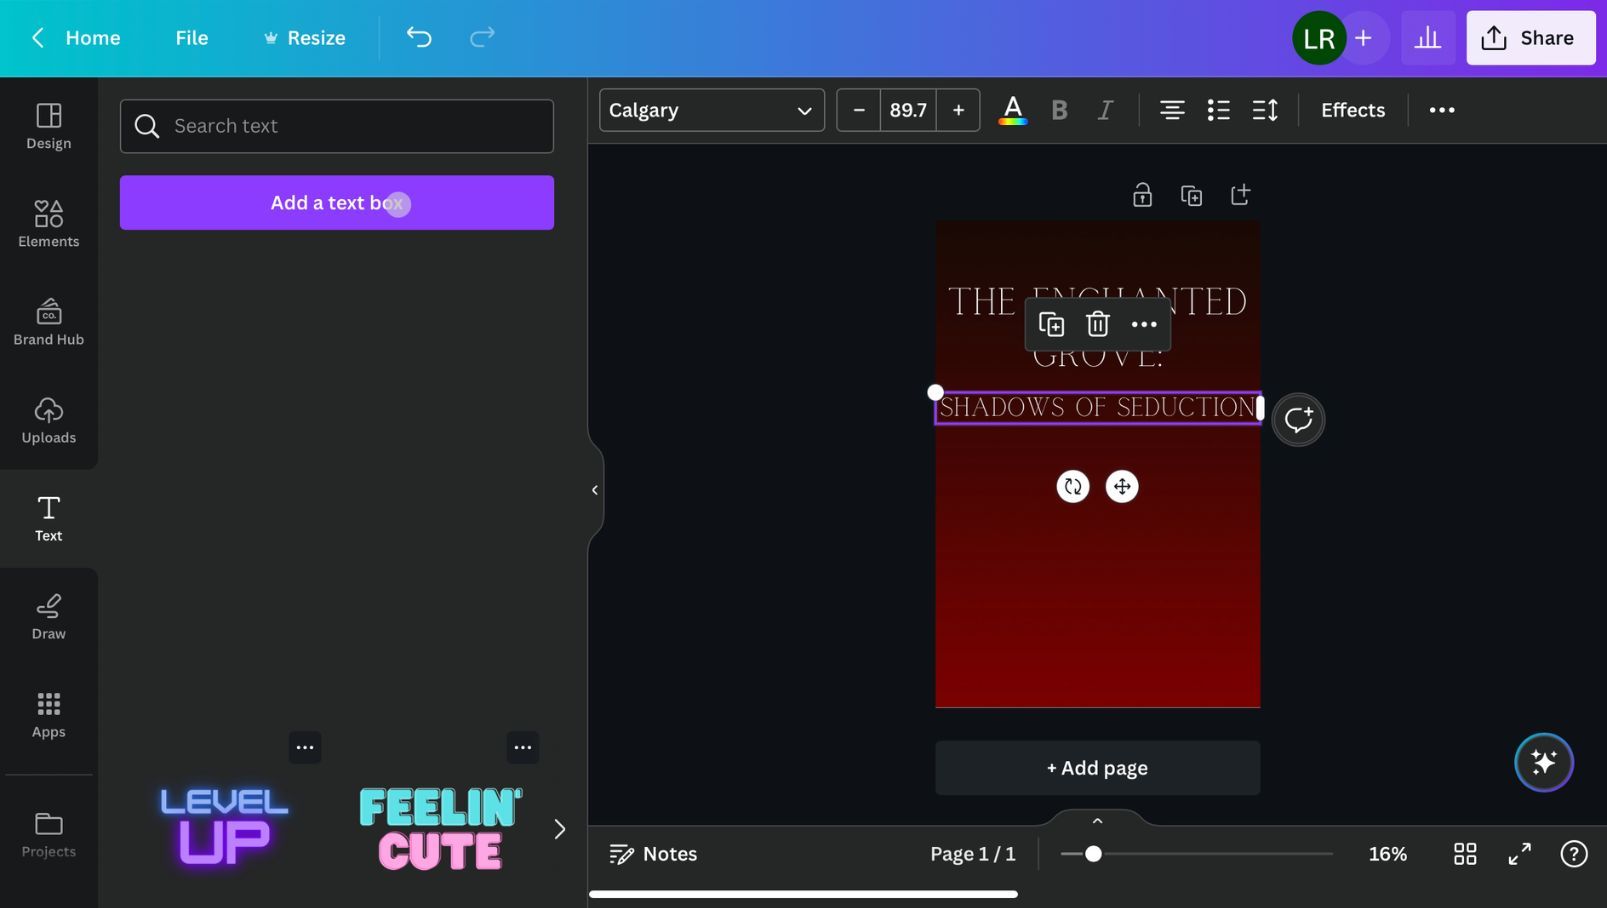This screenshot has width=1607, height=908.
Task: Add a new page to the design
Action: [1096, 767]
